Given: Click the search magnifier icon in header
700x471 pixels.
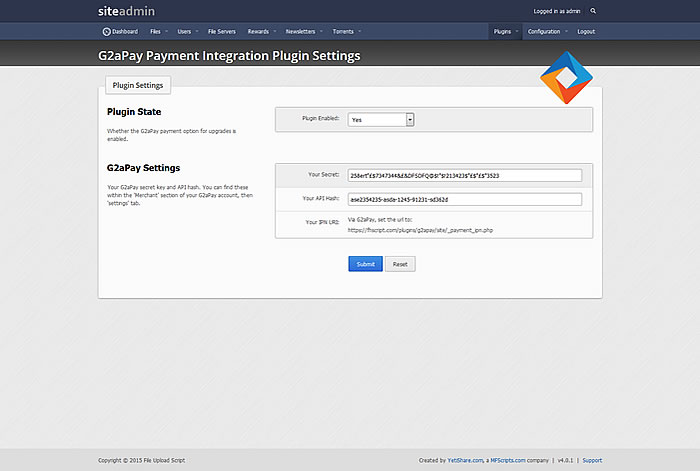Looking at the screenshot, I should coord(593,11).
